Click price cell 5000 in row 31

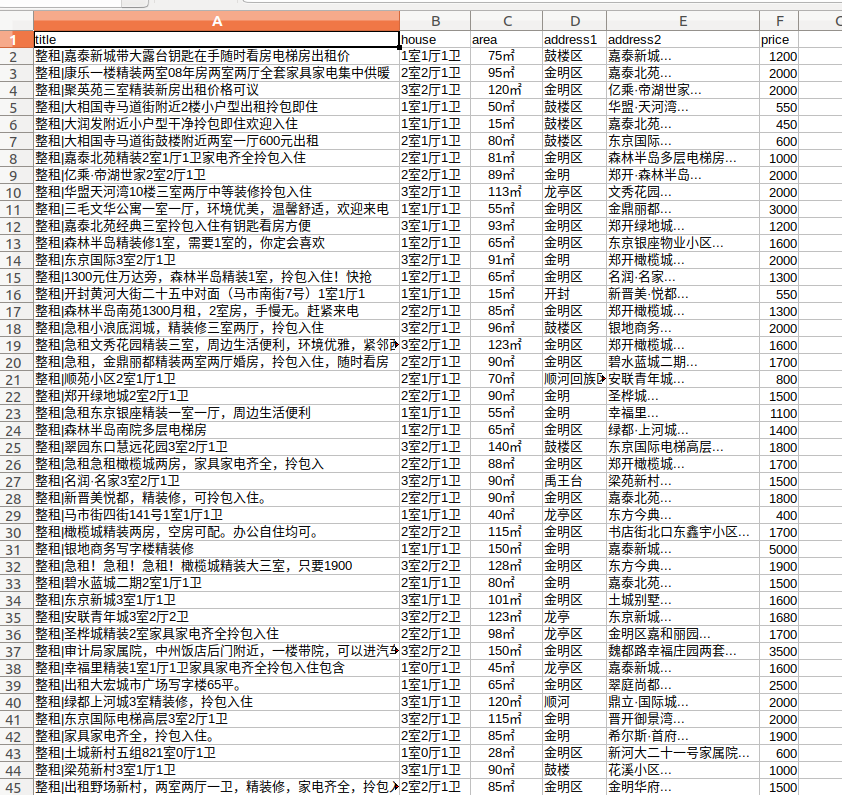(779, 549)
